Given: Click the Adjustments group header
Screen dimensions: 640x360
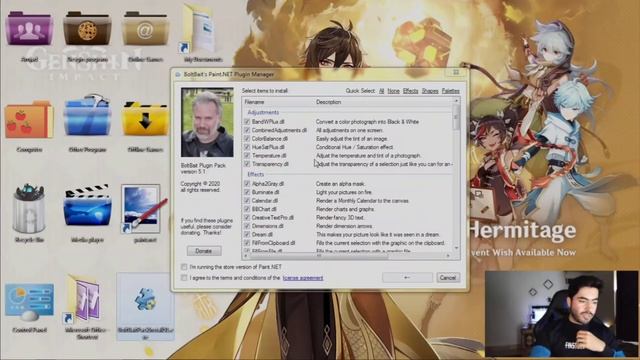Looking at the screenshot, I should click(x=263, y=112).
